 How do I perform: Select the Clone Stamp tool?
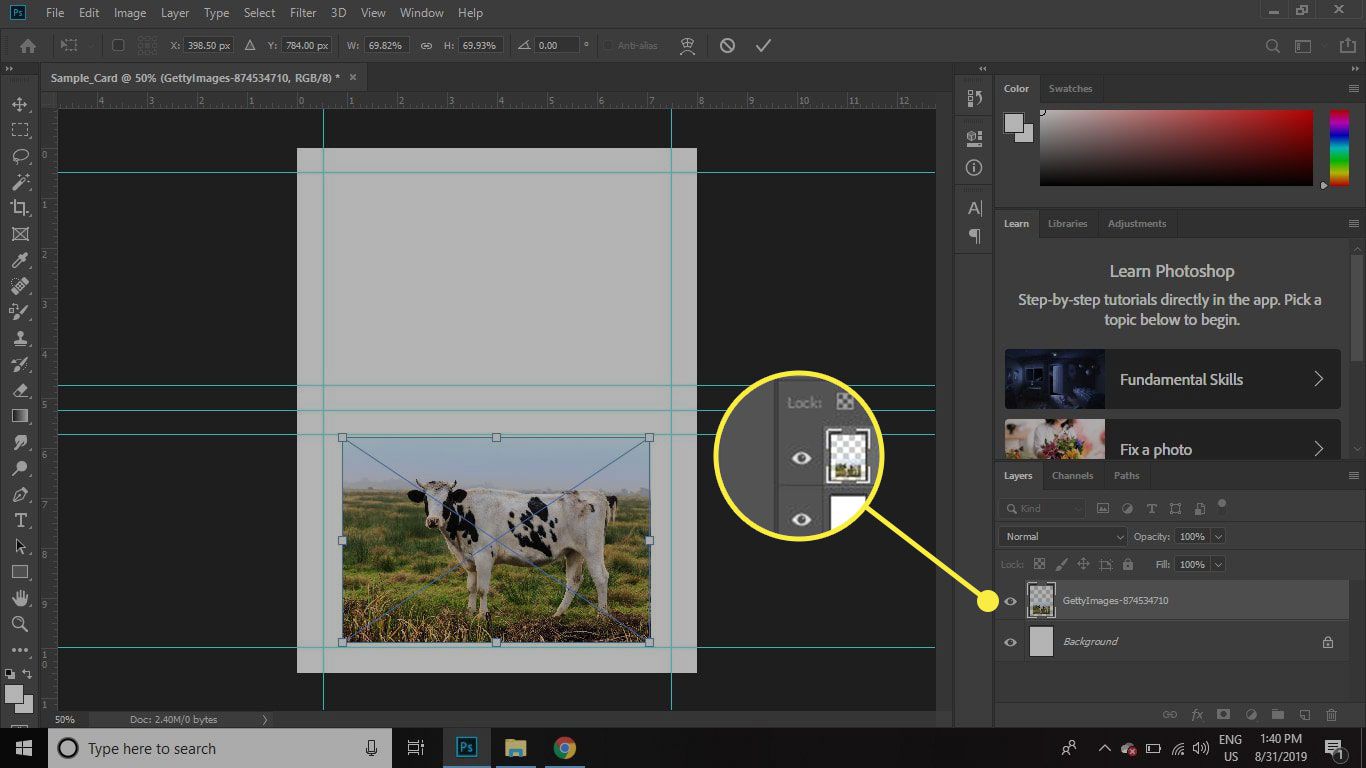[x=20, y=338]
